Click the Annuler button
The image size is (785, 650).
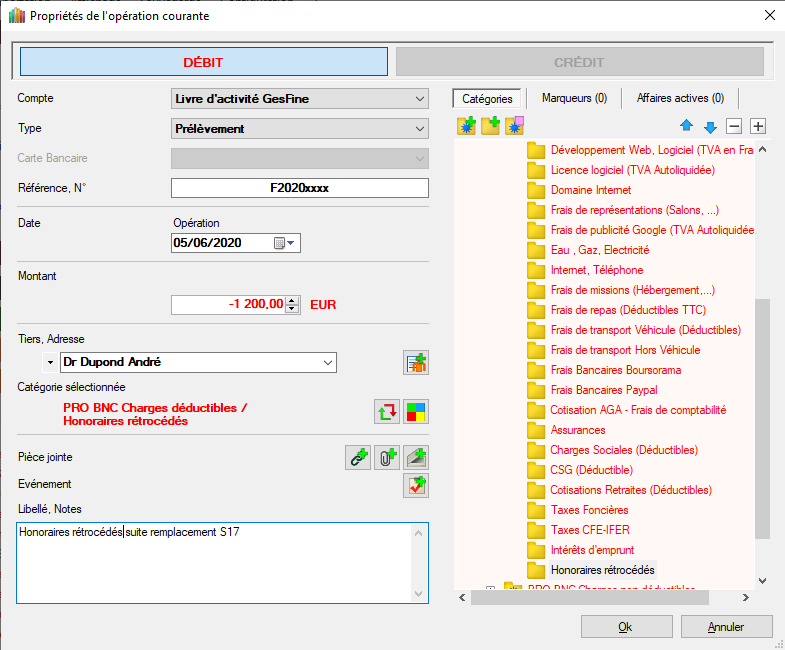pos(726,627)
